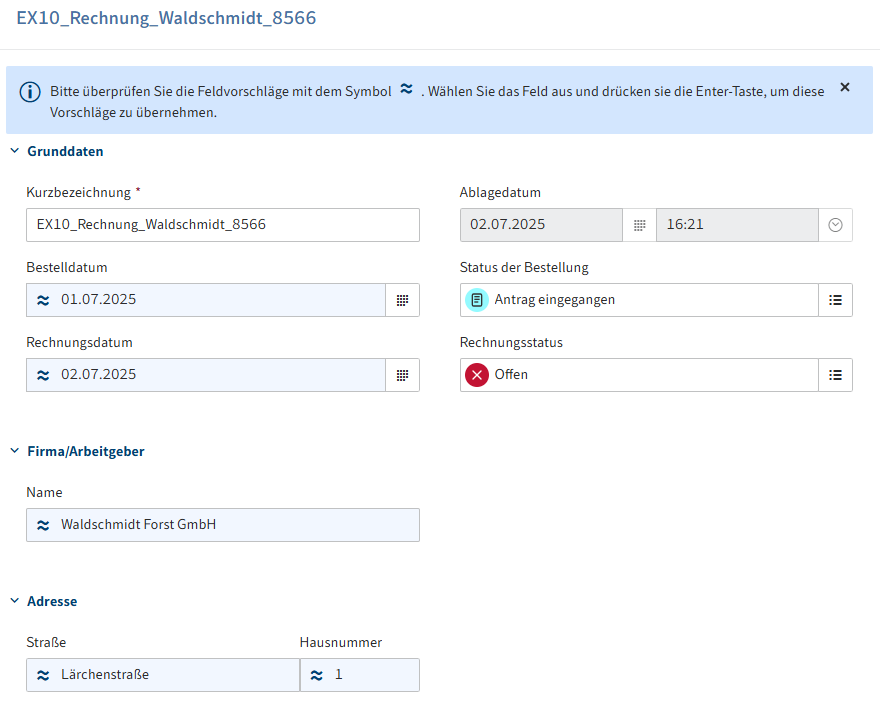
Task: Click the Ablagedatum date field 02.07.2025
Action: [x=541, y=225]
